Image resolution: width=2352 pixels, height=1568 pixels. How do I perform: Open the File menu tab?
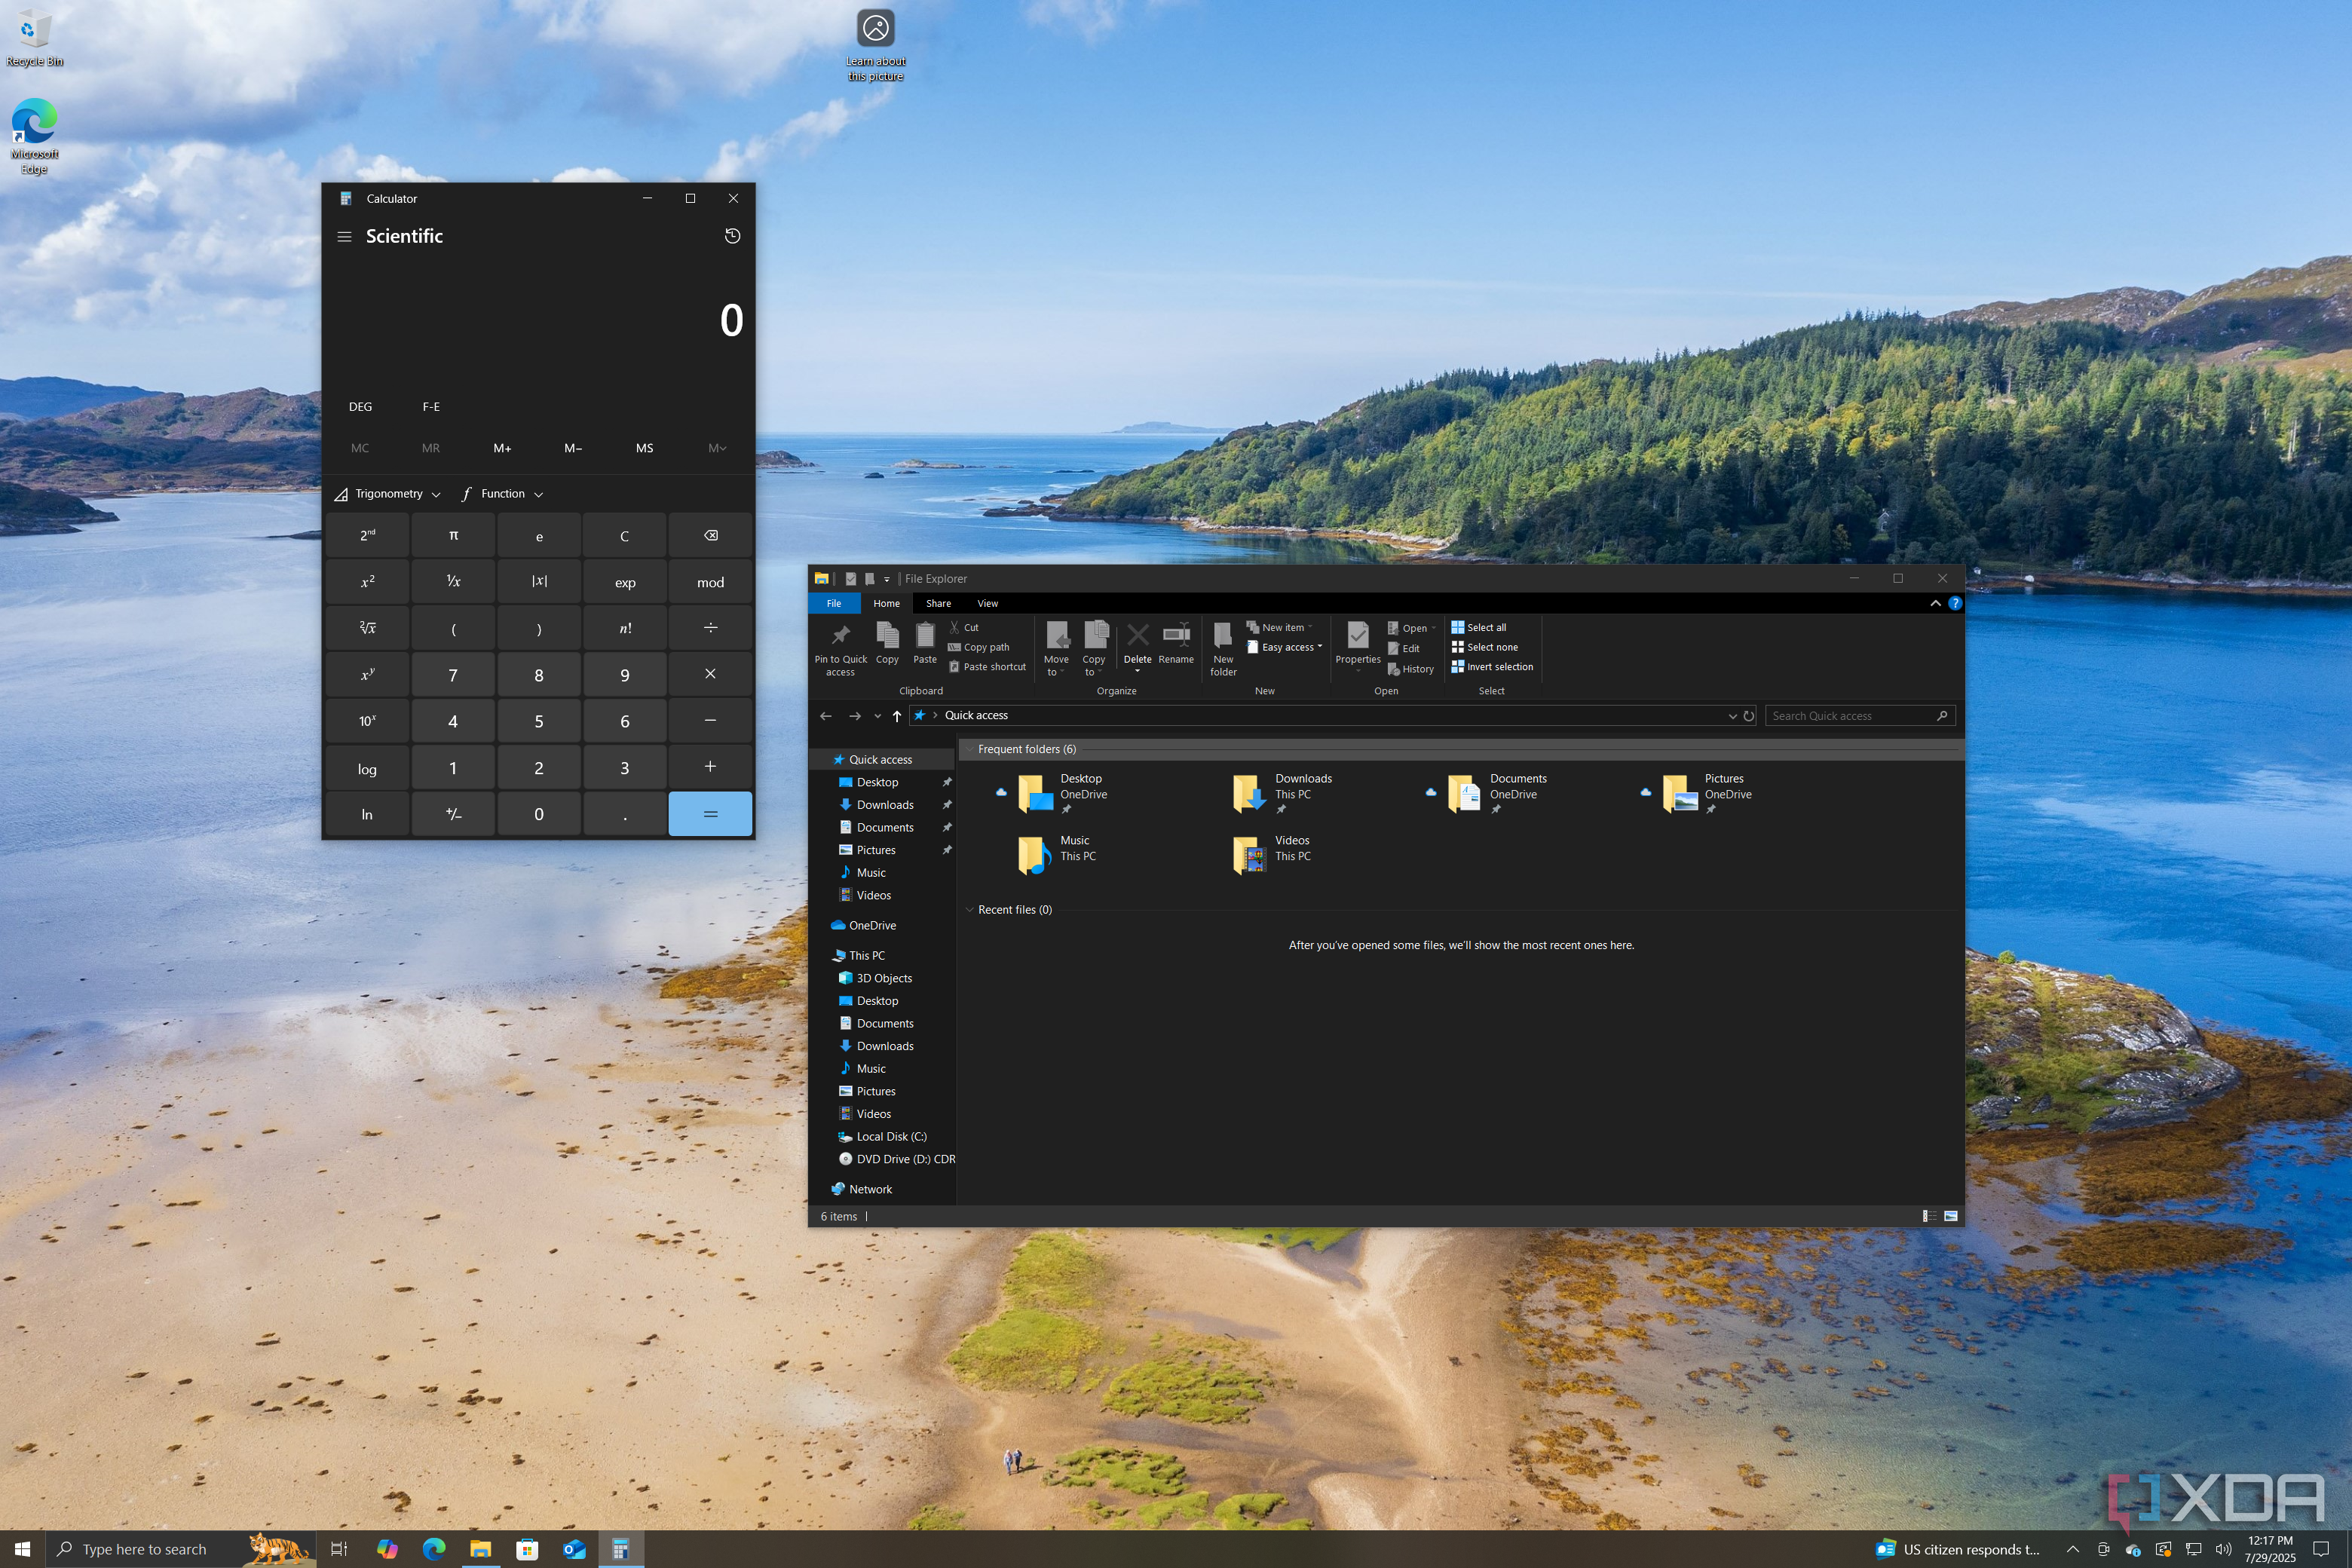(833, 604)
